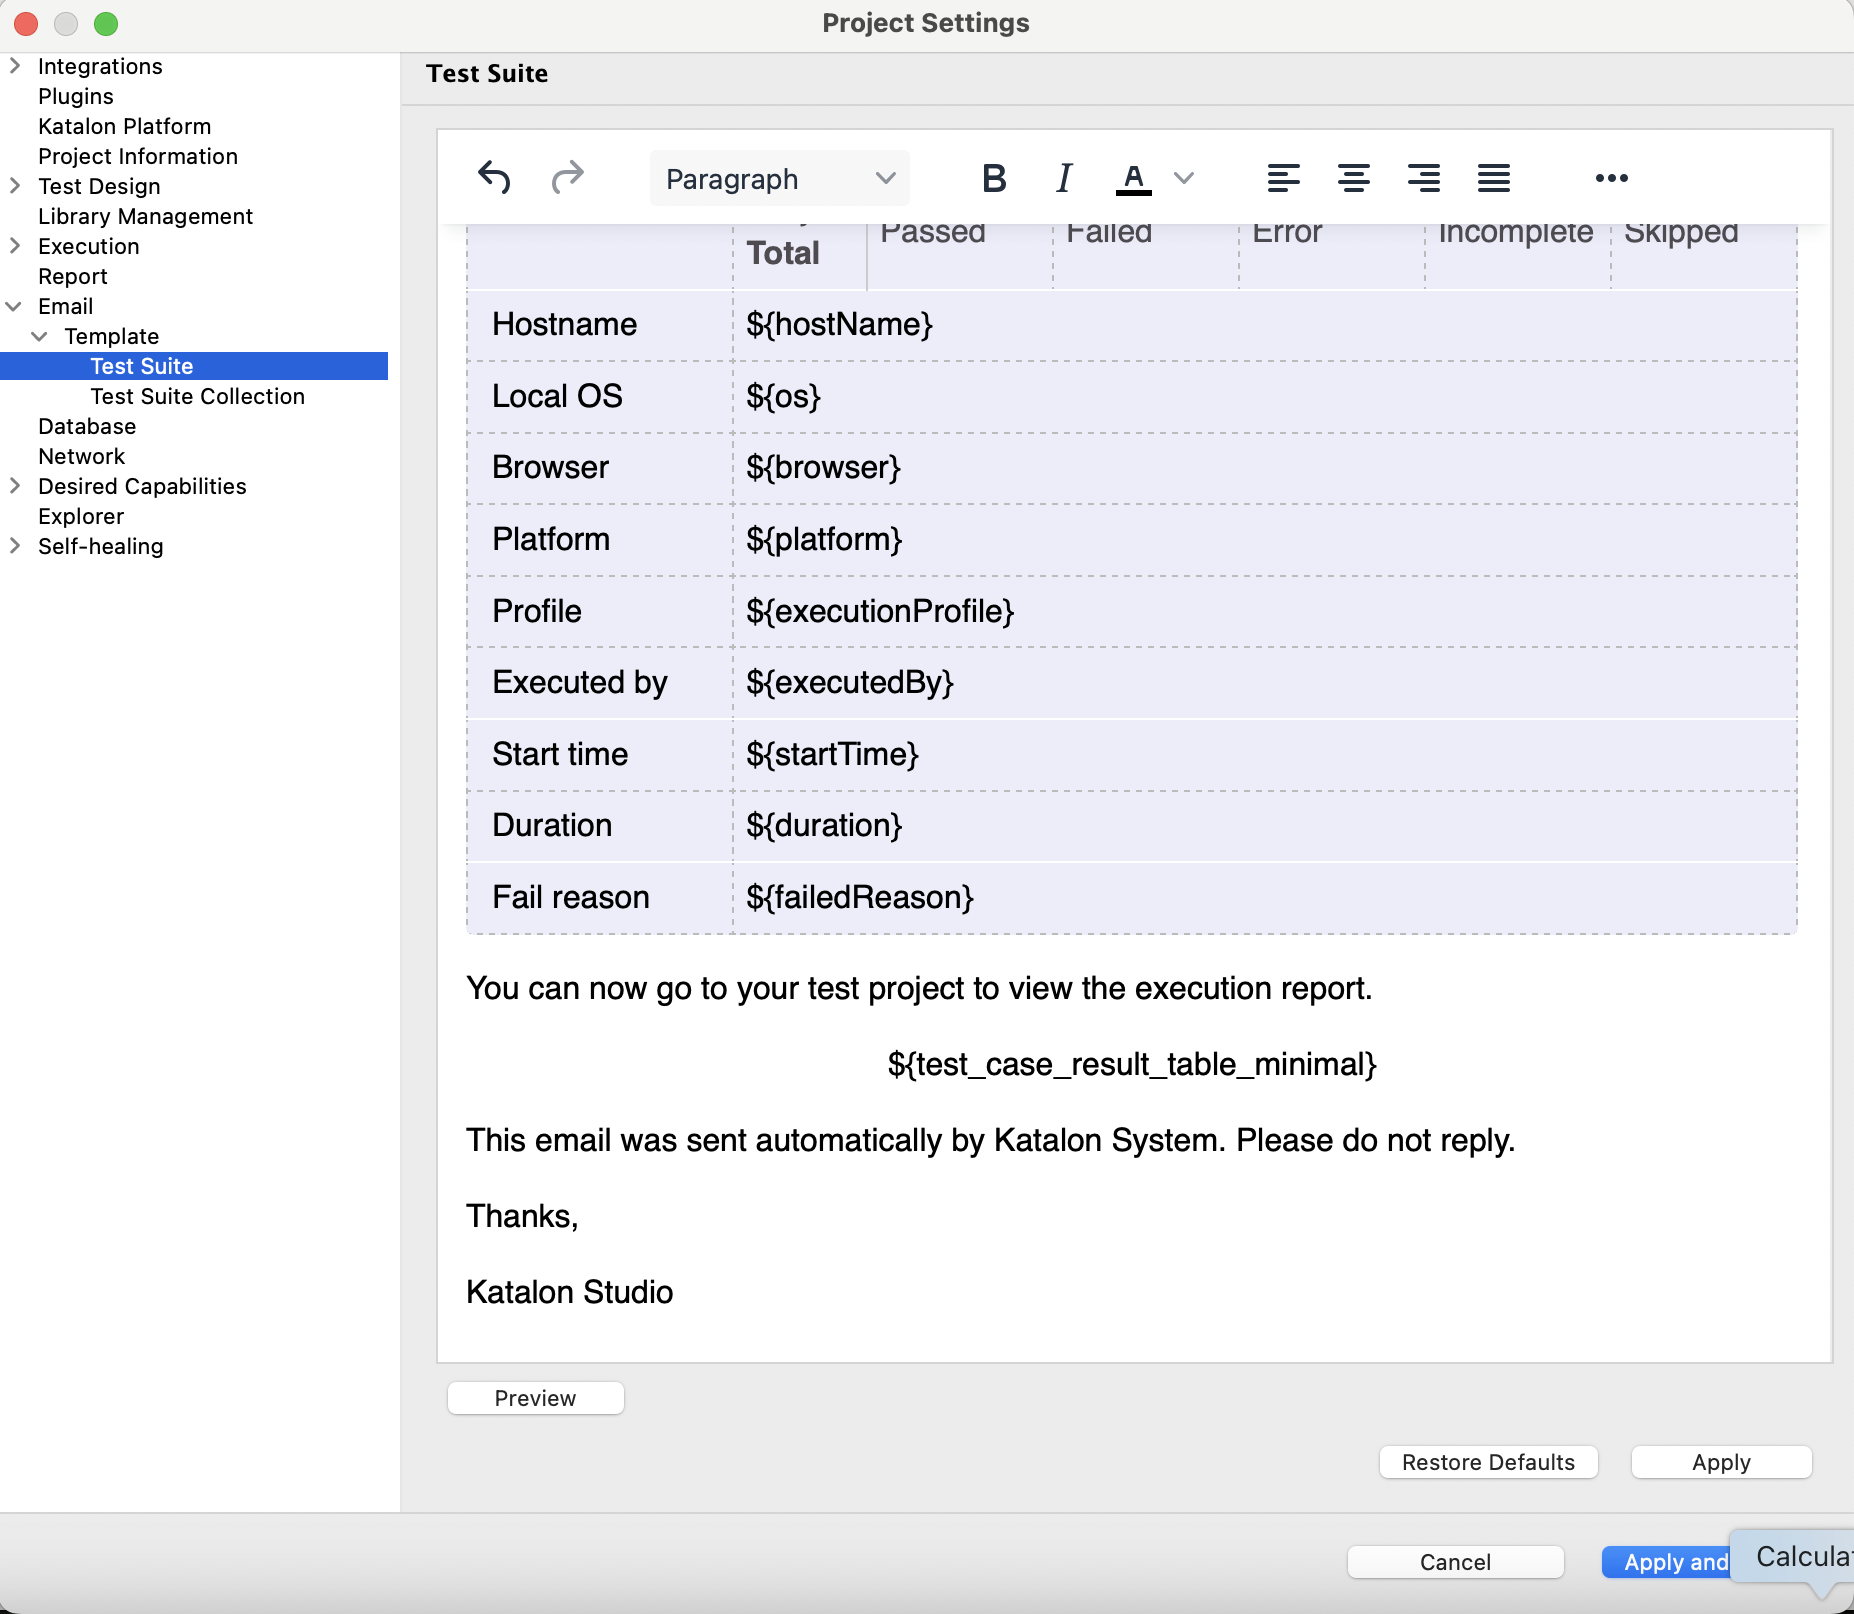This screenshot has width=1854, height=1614.
Task: Open Katalon Platform settings
Action: (x=125, y=126)
